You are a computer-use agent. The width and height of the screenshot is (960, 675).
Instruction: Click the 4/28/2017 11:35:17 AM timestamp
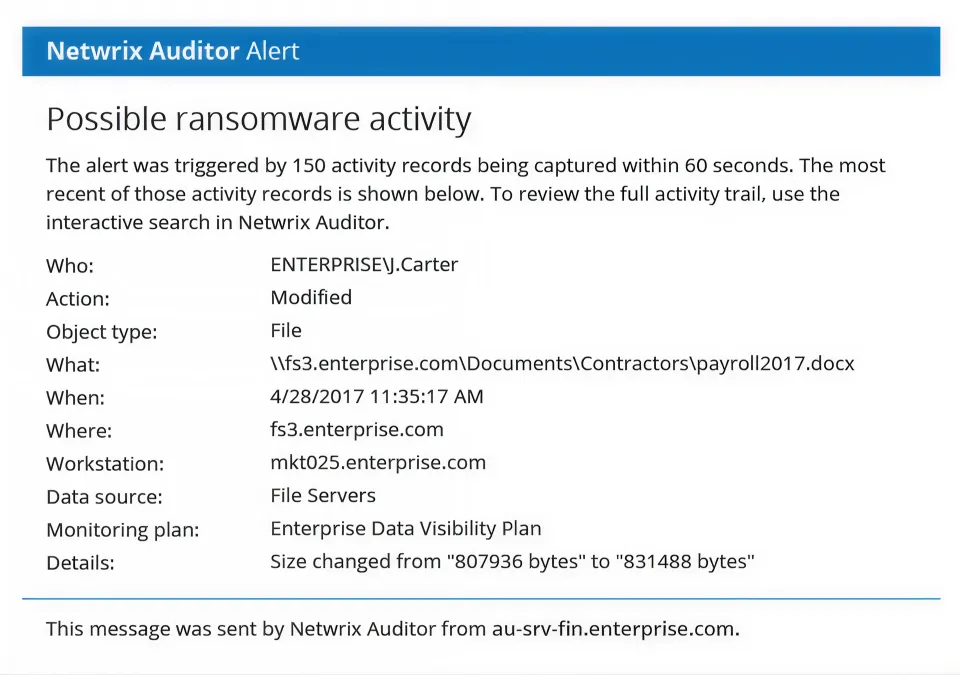click(x=377, y=397)
